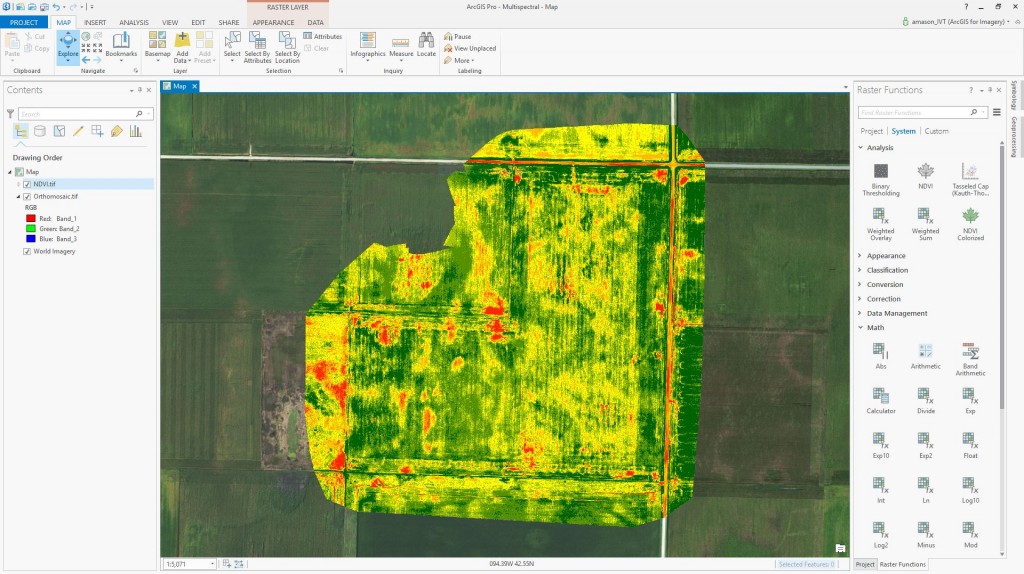Expand the Data Management category

860,313
